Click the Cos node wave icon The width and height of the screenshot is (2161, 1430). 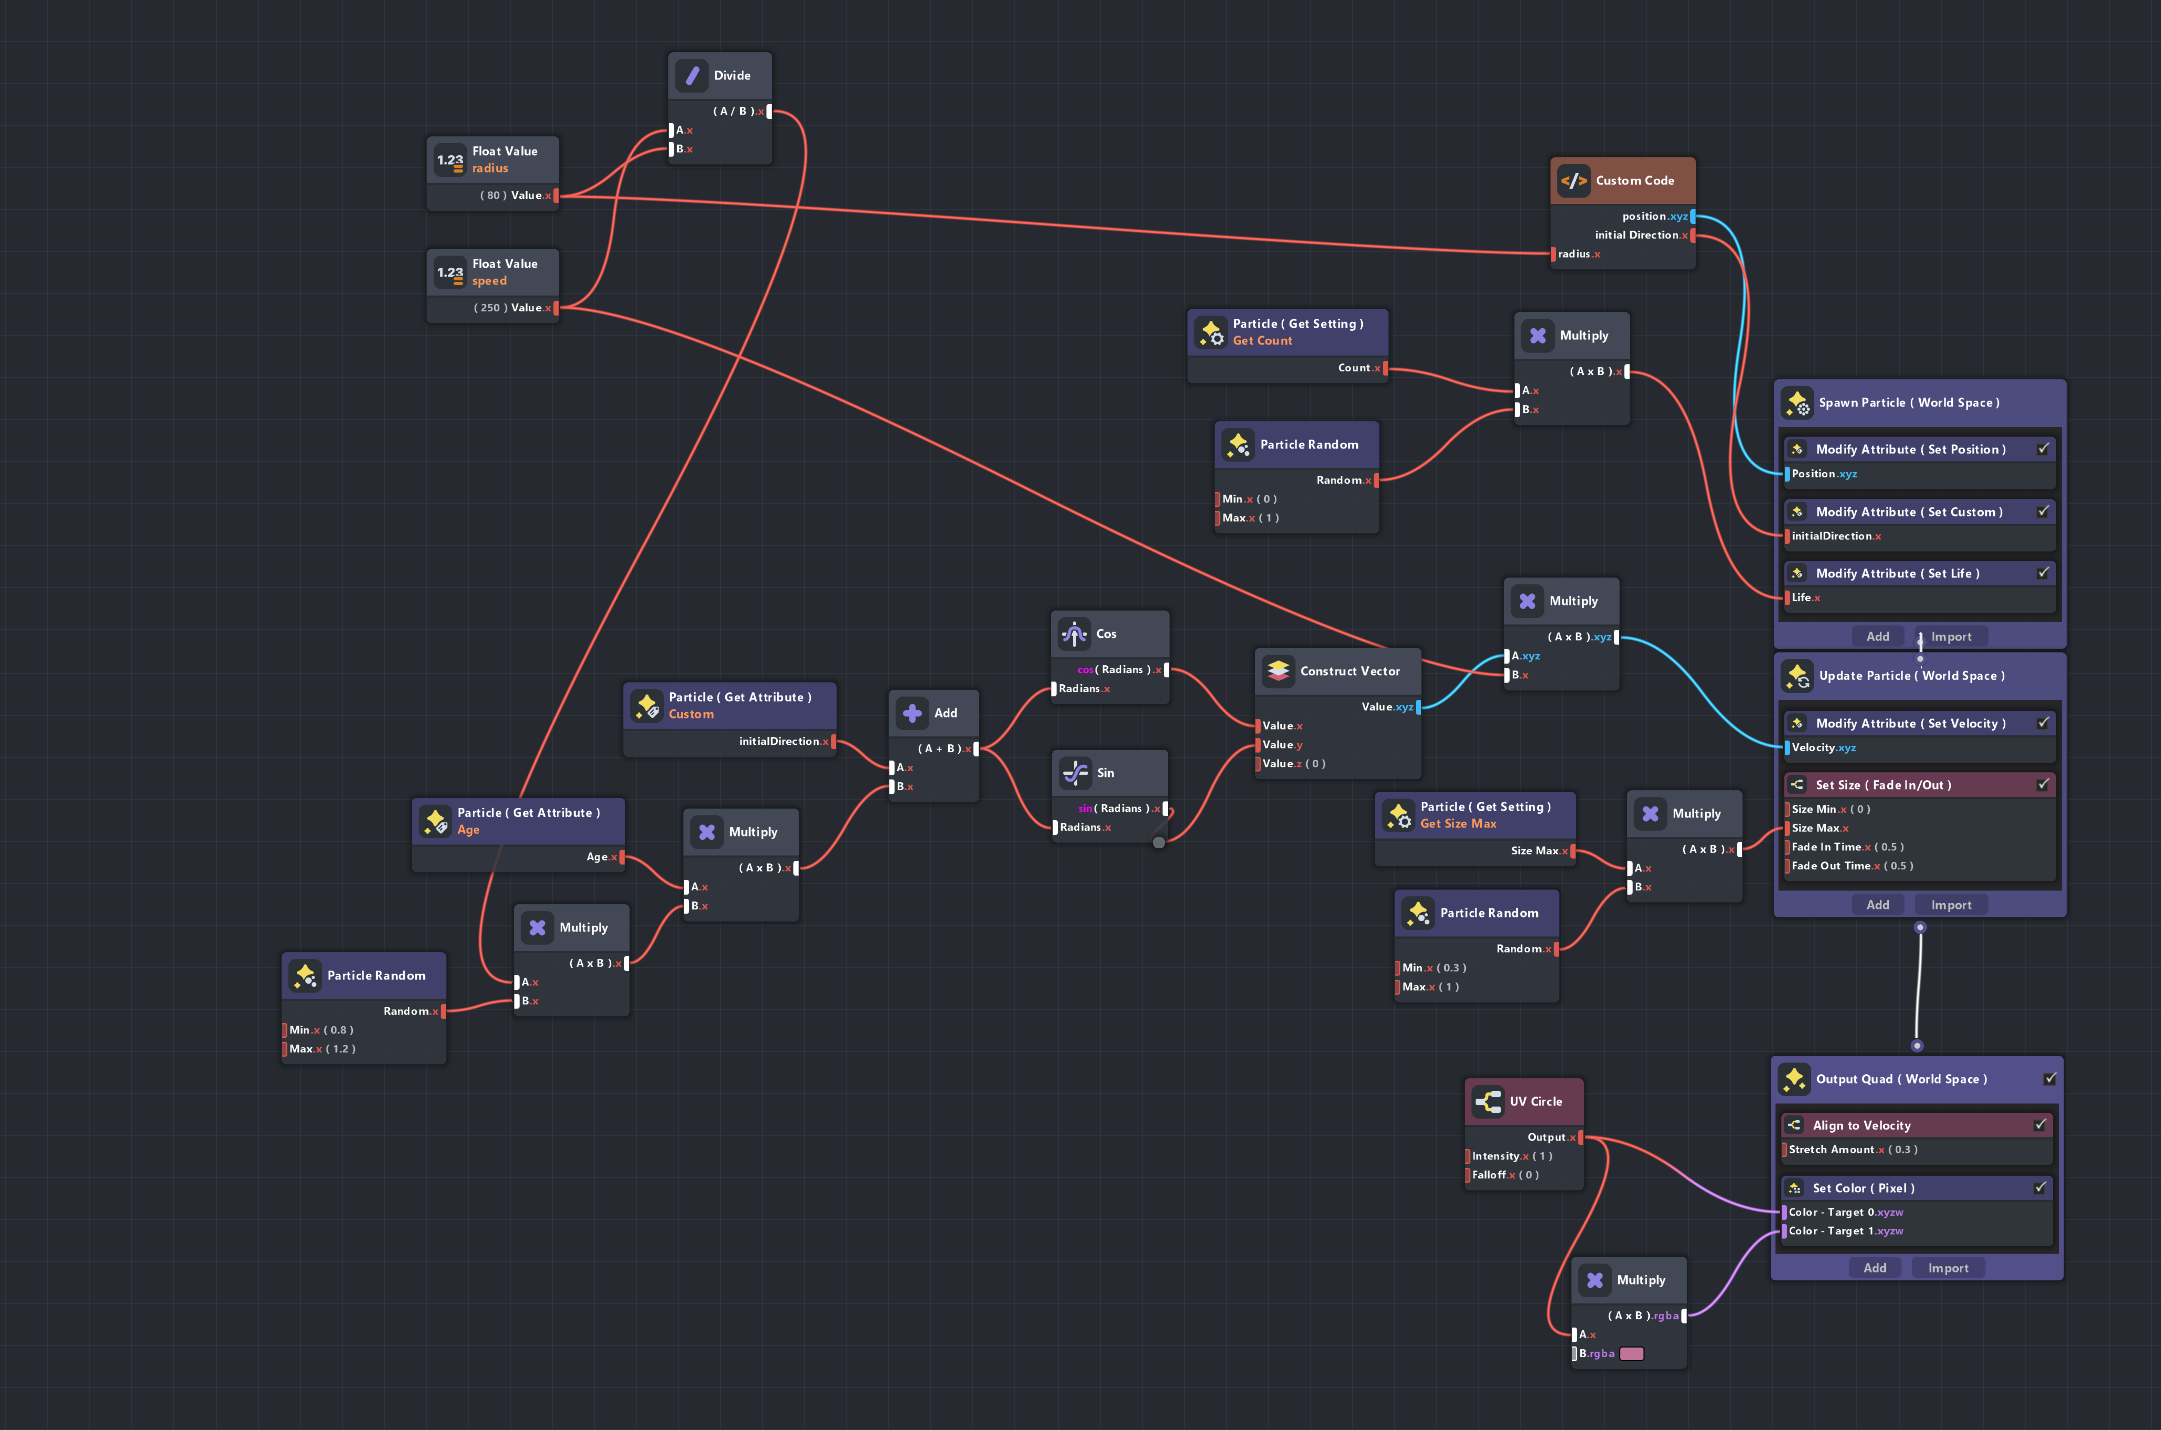tap(1075, 634)
